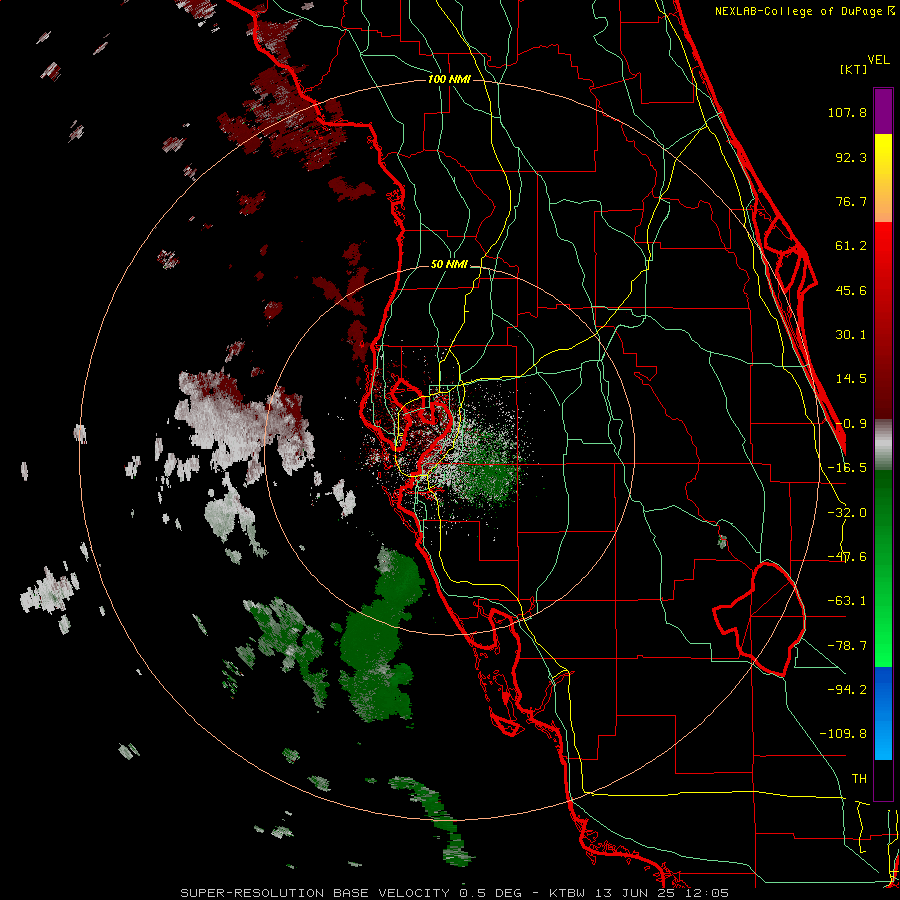Screen dimensions: 900x900
Task: Select the 76.7 legend value
Action: pyautogui.click(x=851, y=201)
